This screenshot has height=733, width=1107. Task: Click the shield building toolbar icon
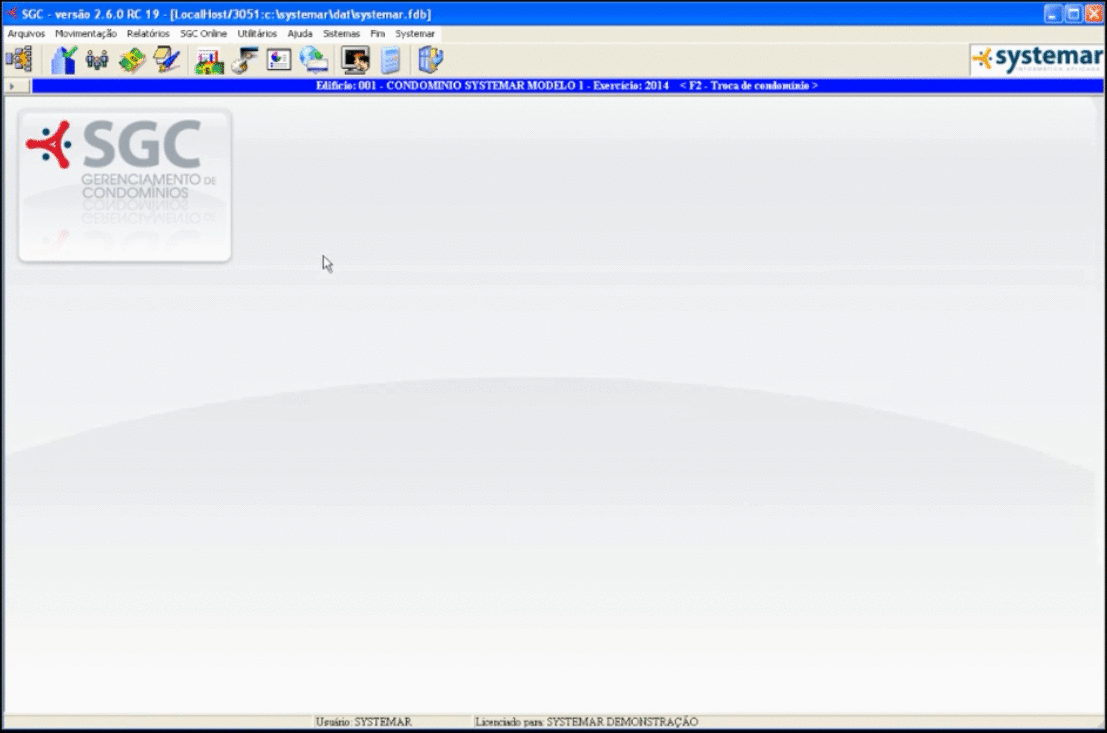(430, 60)
